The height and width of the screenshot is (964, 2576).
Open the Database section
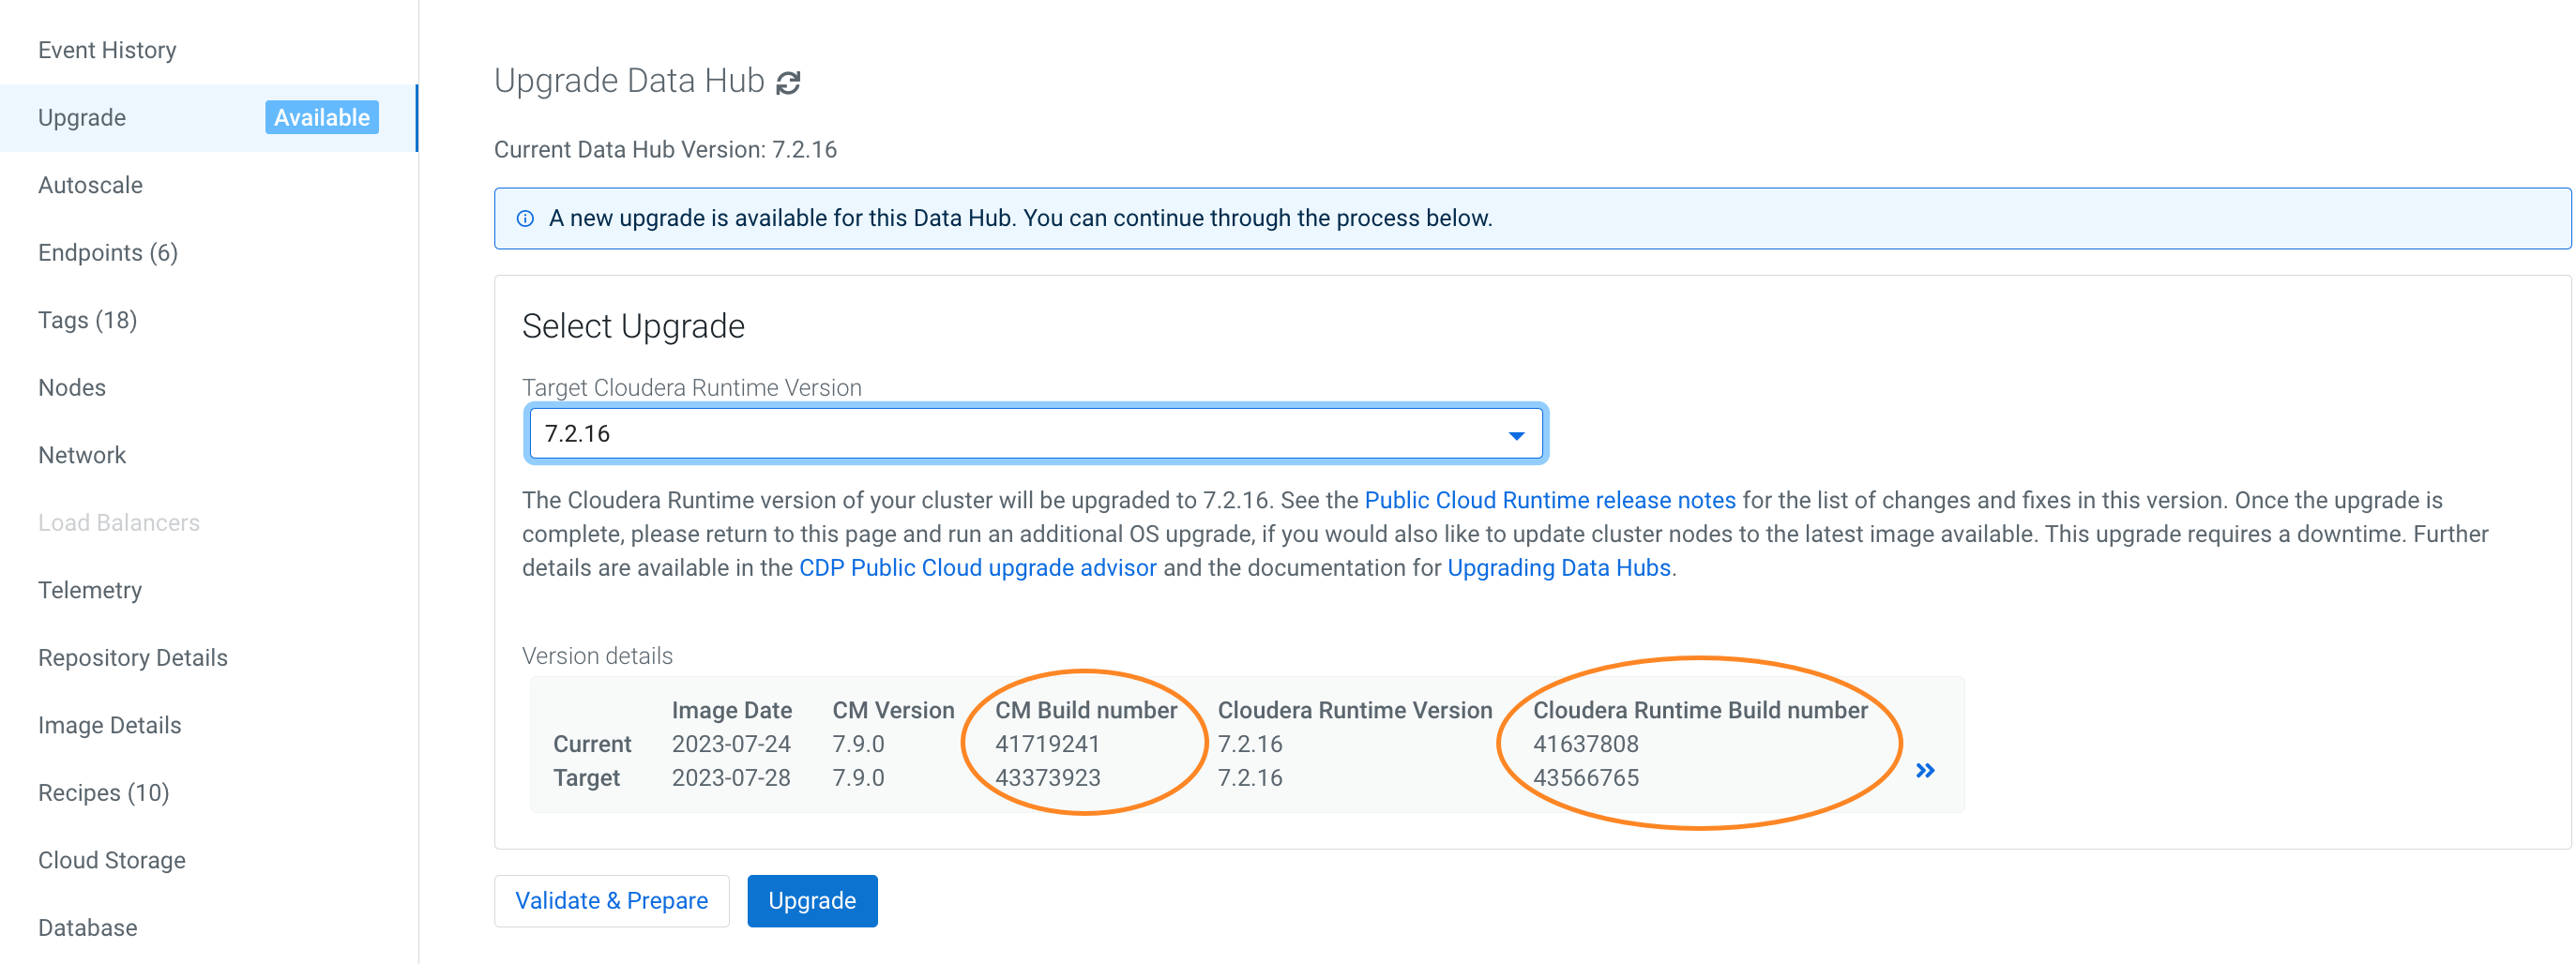tap(88, 928)
